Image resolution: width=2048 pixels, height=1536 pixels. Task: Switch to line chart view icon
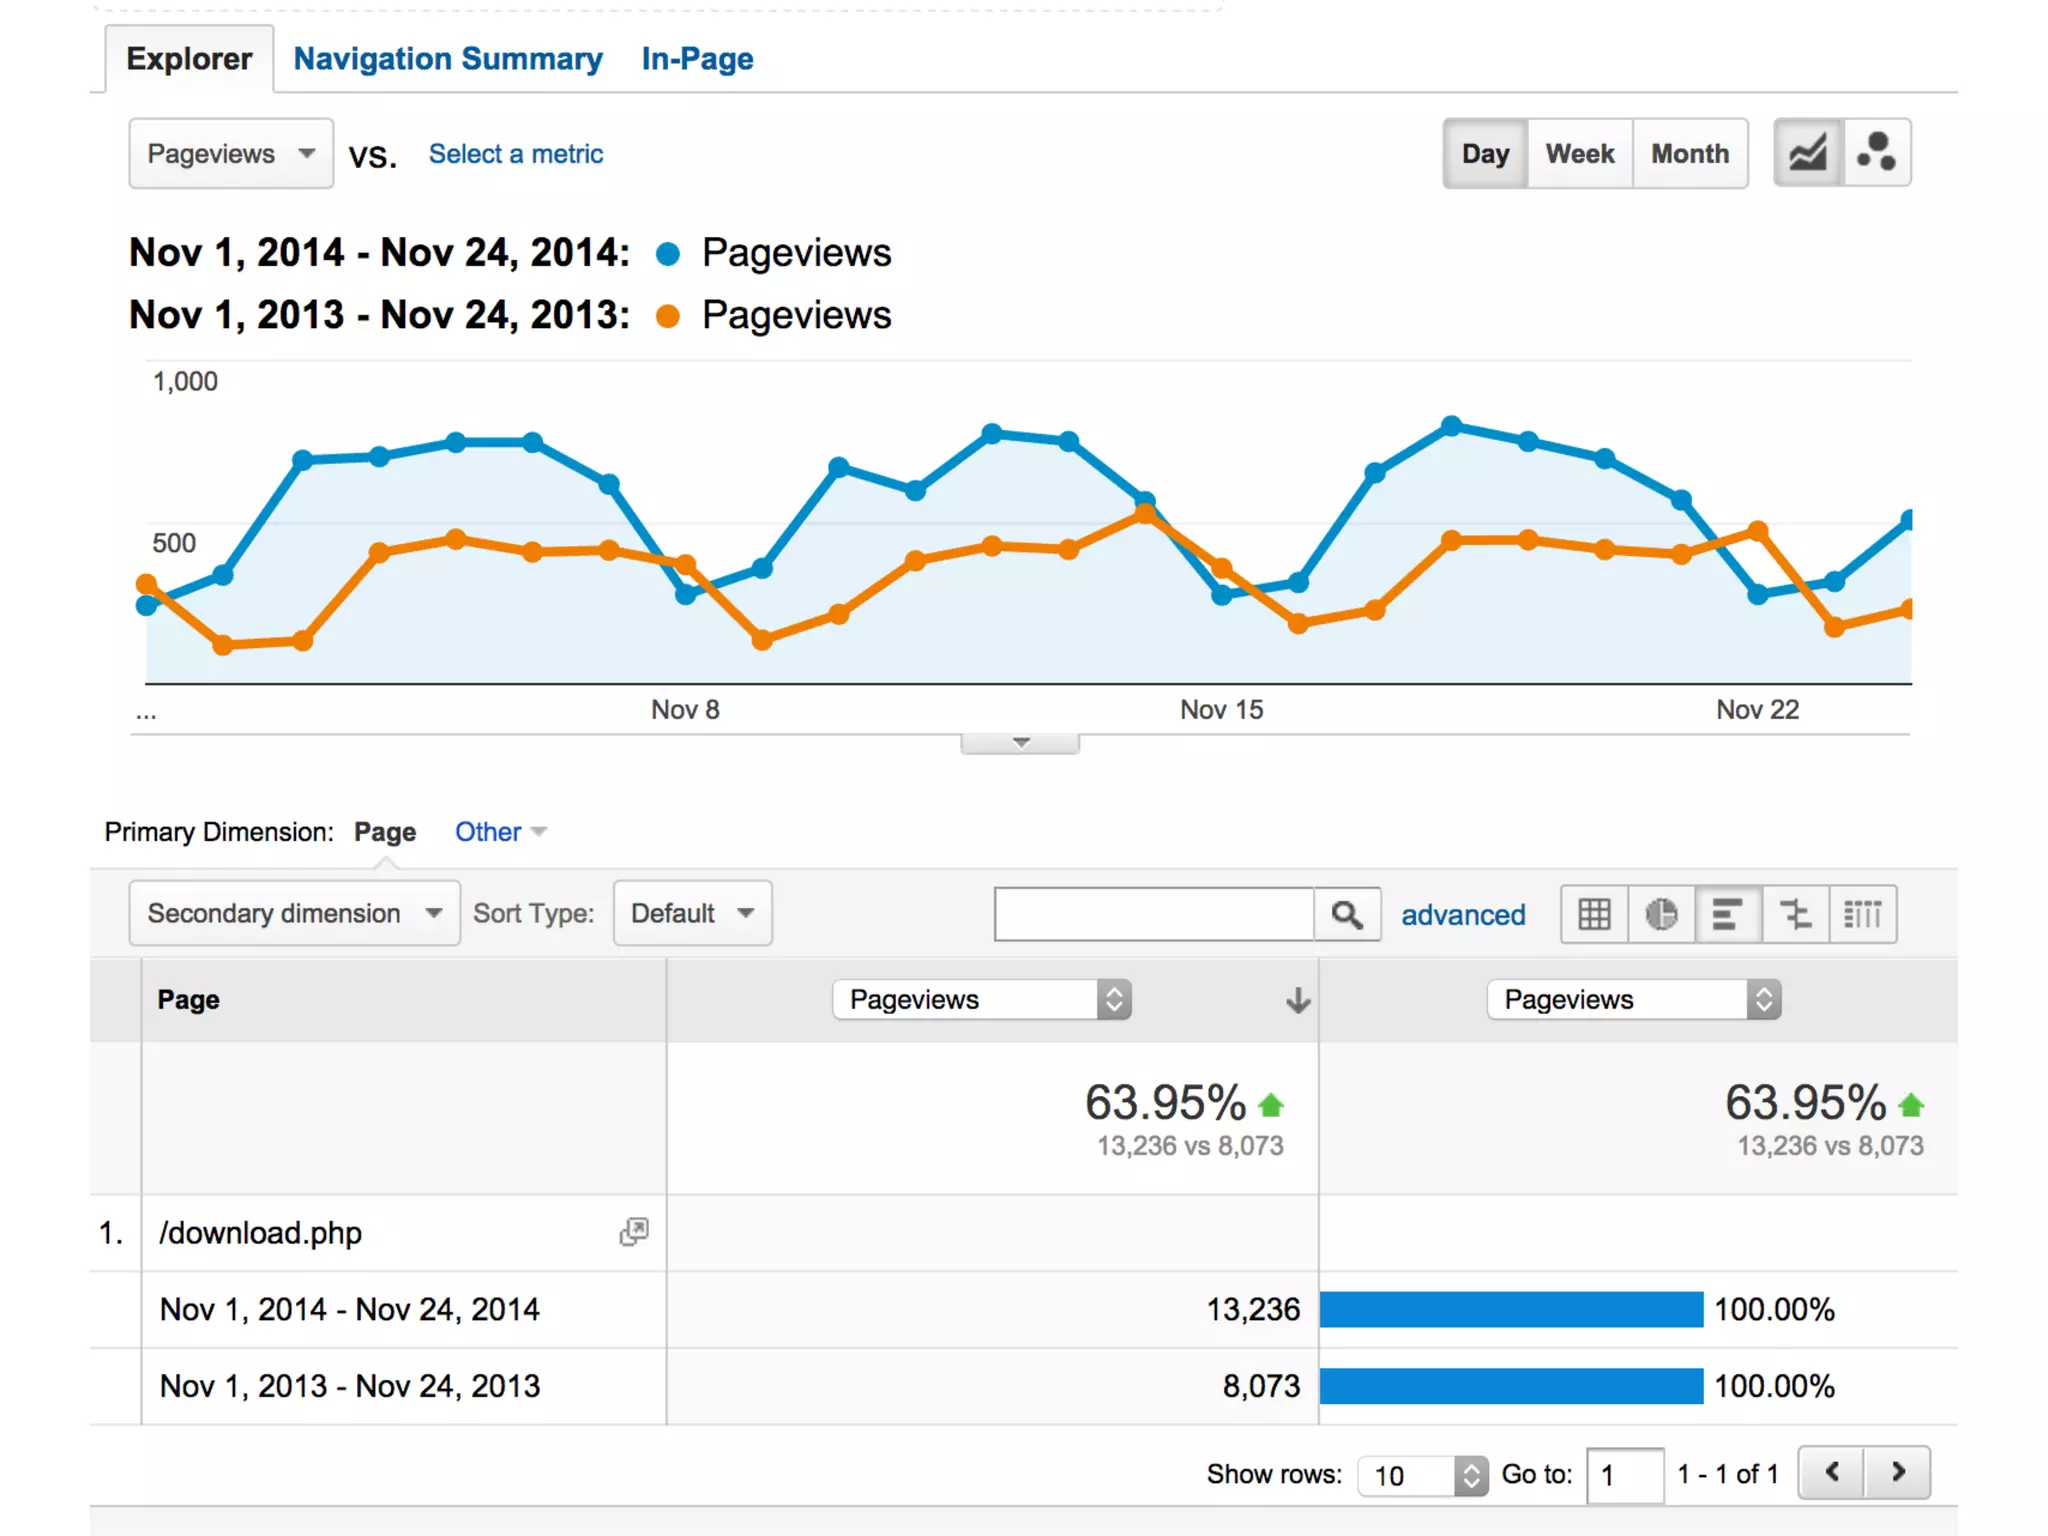pyautogui.click(x=1807, y=154)
